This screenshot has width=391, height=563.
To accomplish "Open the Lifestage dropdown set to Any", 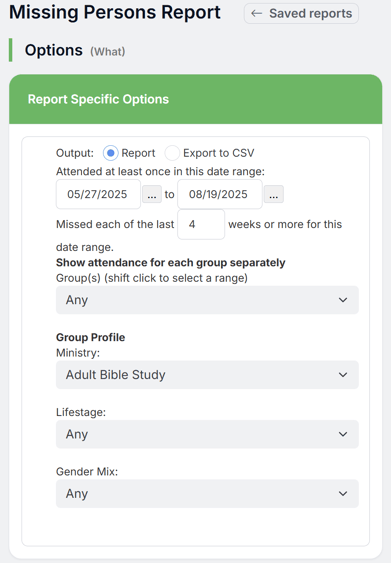I will point(207,434).
